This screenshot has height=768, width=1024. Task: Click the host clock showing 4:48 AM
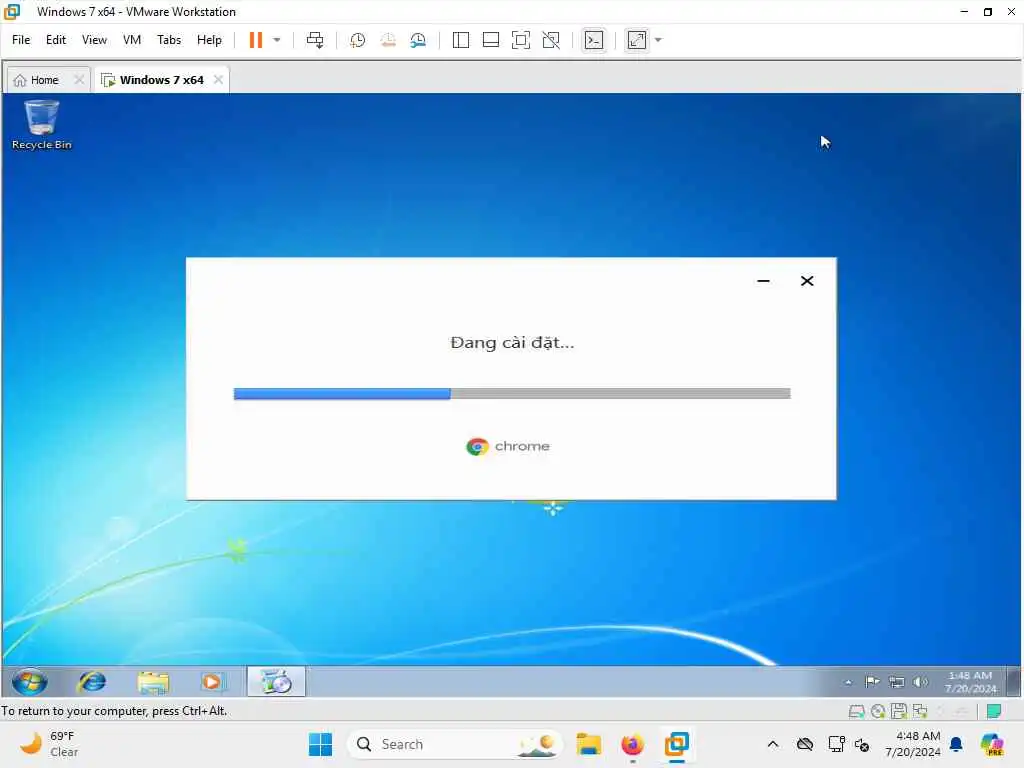(x=912, y=744)
